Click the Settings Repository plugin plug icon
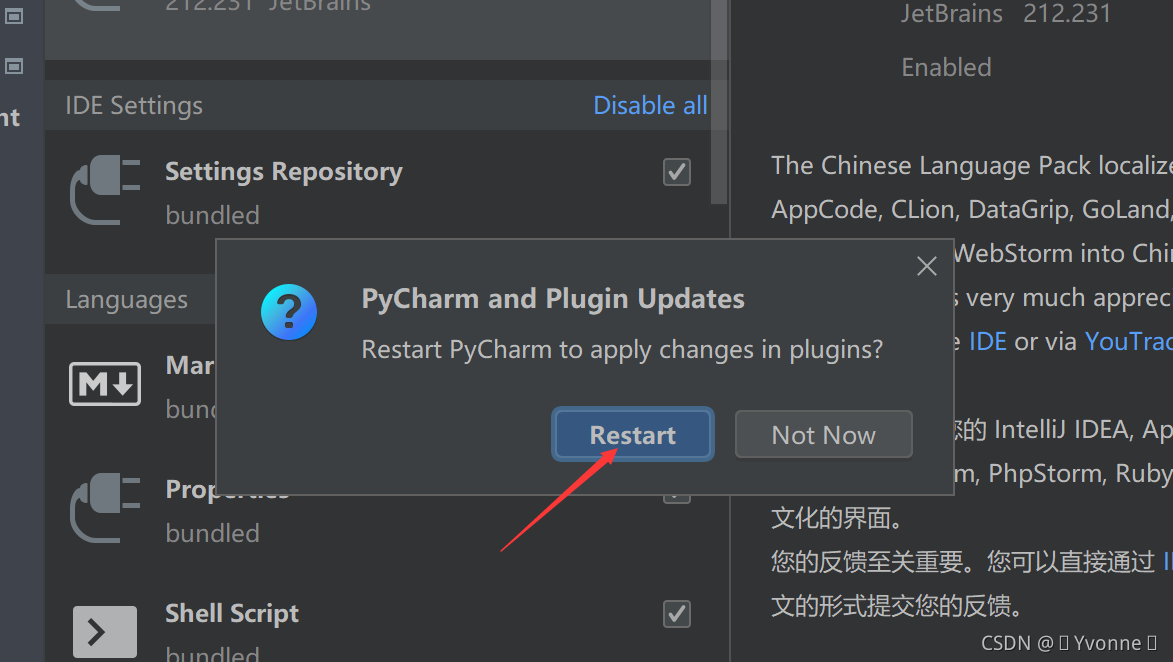This screenshot has height=662, width=1173. [105, 190]
